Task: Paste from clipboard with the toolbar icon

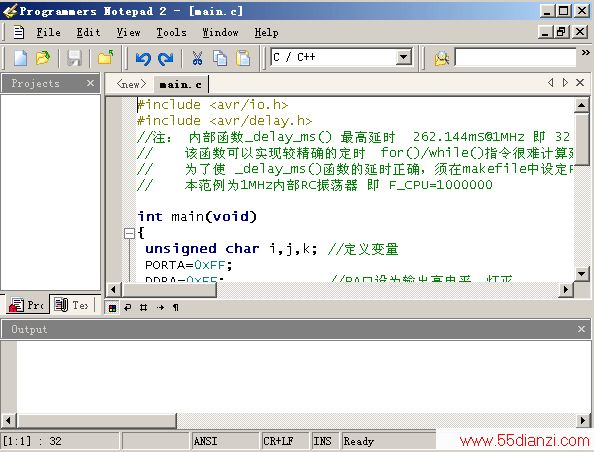Action: pos(243,58)
